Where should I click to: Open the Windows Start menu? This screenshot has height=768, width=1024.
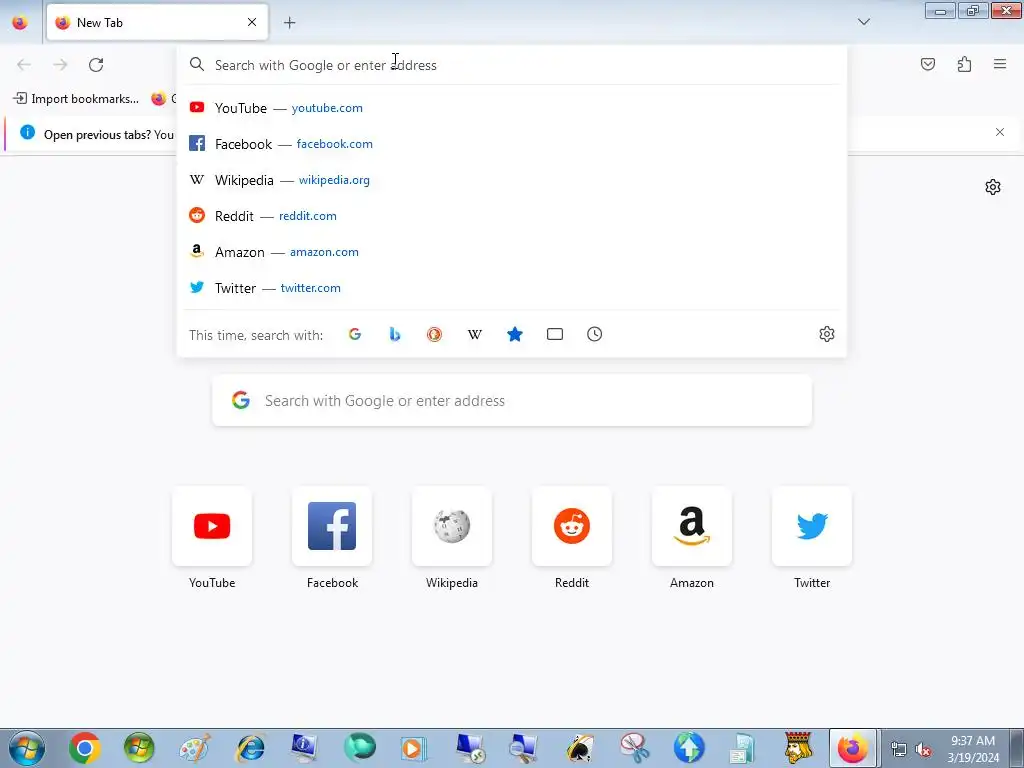point(27,748)
